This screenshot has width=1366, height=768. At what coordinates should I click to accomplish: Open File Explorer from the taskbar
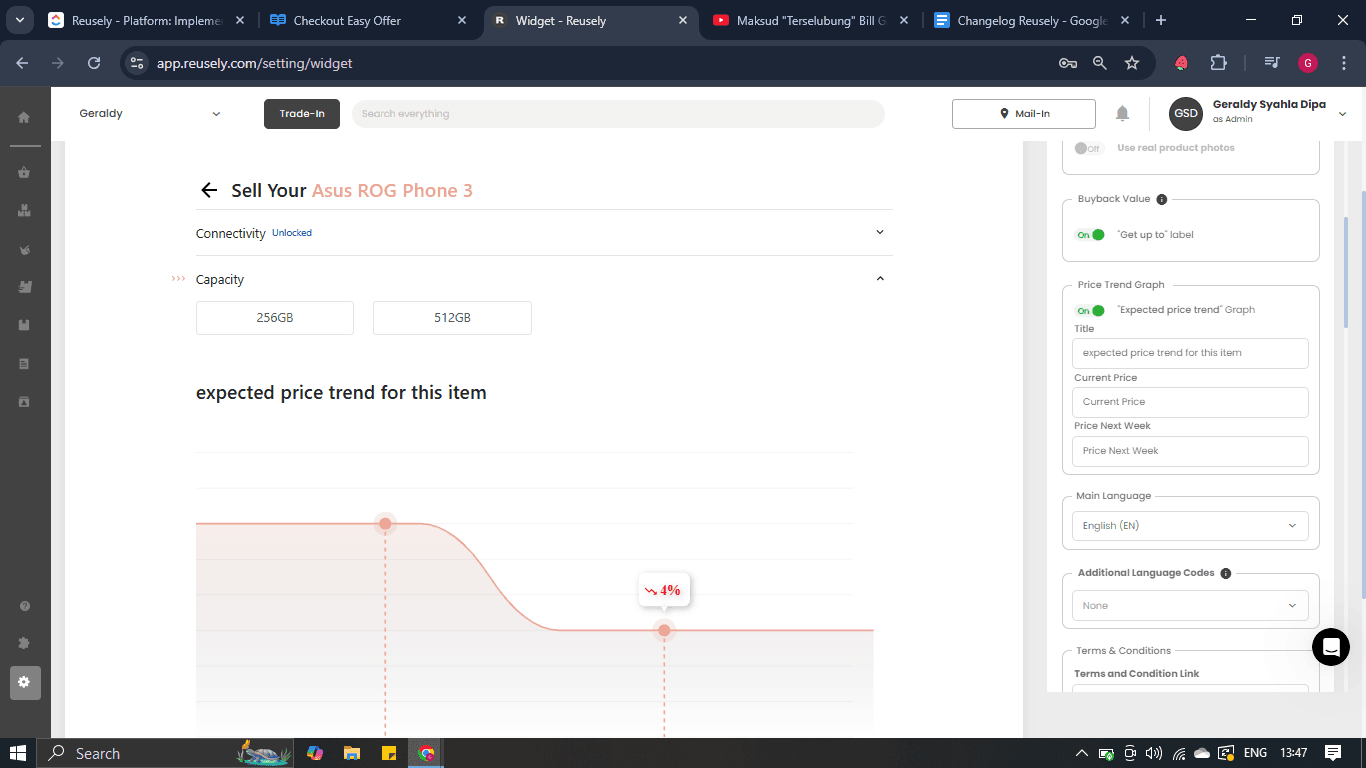351,753
